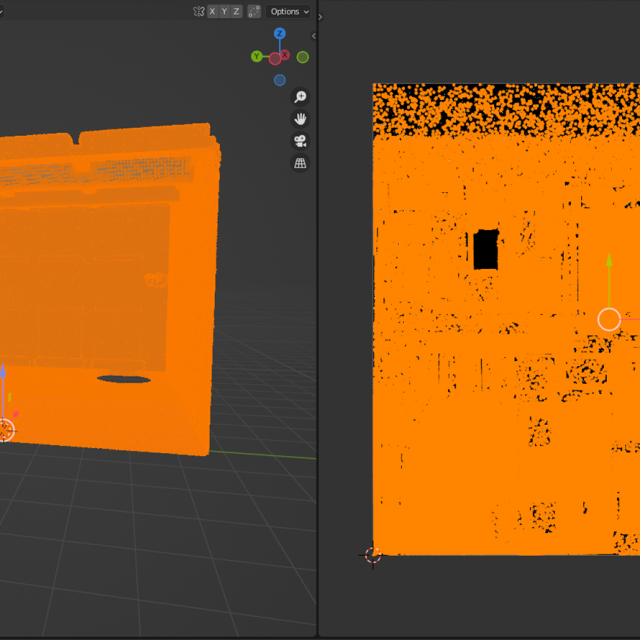This screenshot has height=640, width=640.
Task: Open the Options dropdown
Action: click(x=290, y=11)
